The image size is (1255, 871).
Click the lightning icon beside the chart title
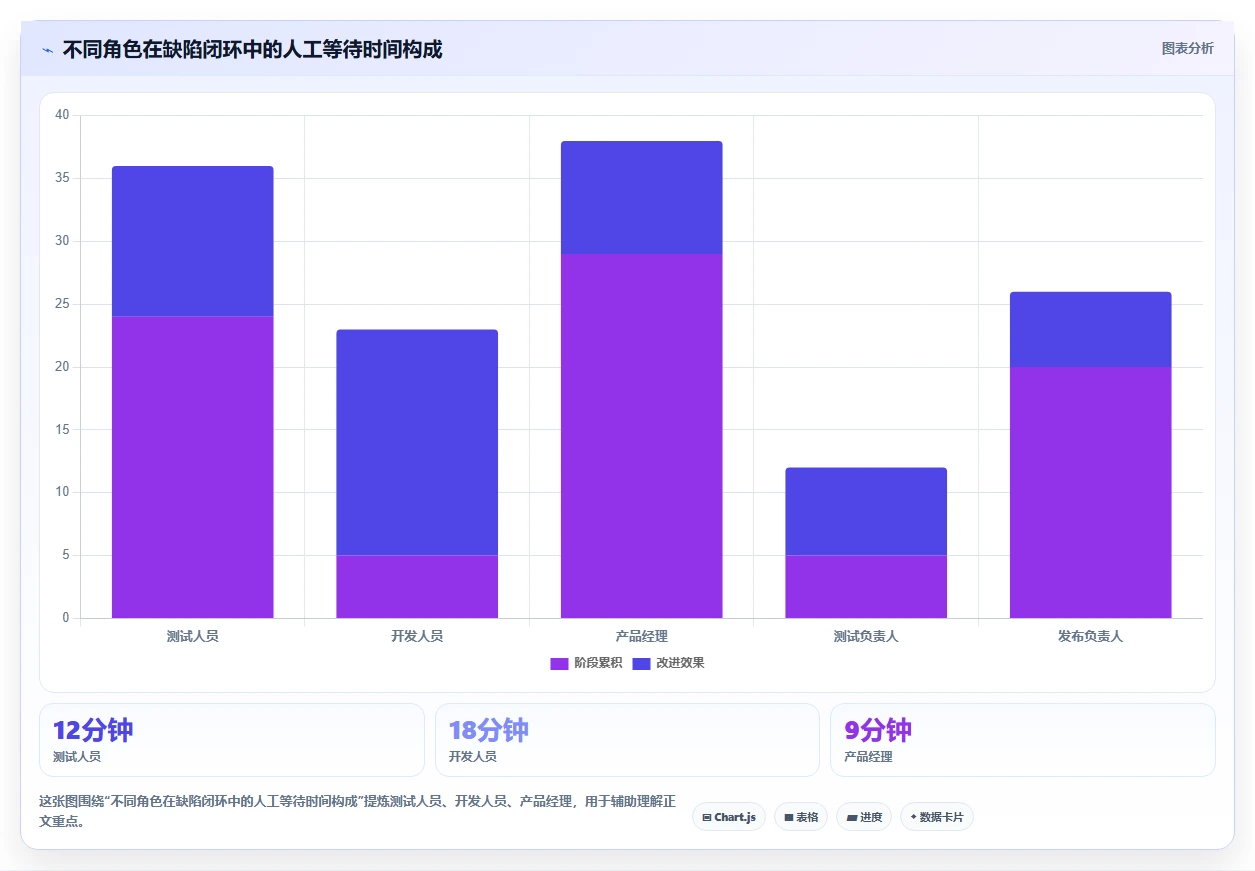[48, 50]
